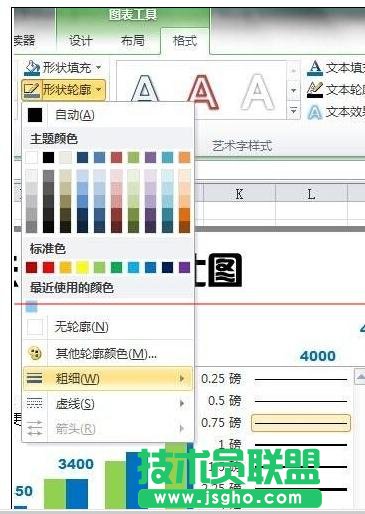Open 其他轮廓颜色(M) more colors dialog

[108, 353]
